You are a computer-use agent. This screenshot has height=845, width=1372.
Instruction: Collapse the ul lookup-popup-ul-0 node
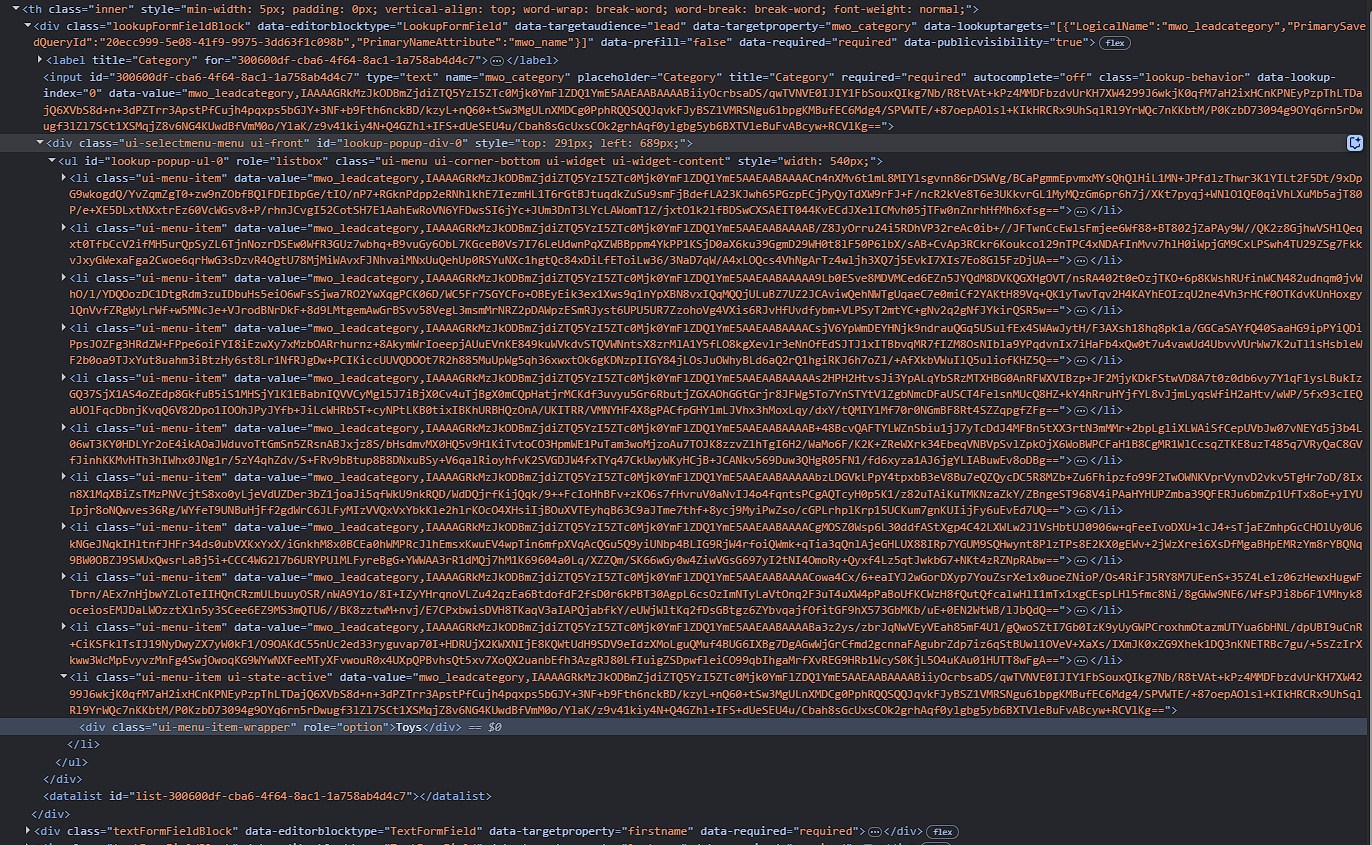(x=51, y=161)
